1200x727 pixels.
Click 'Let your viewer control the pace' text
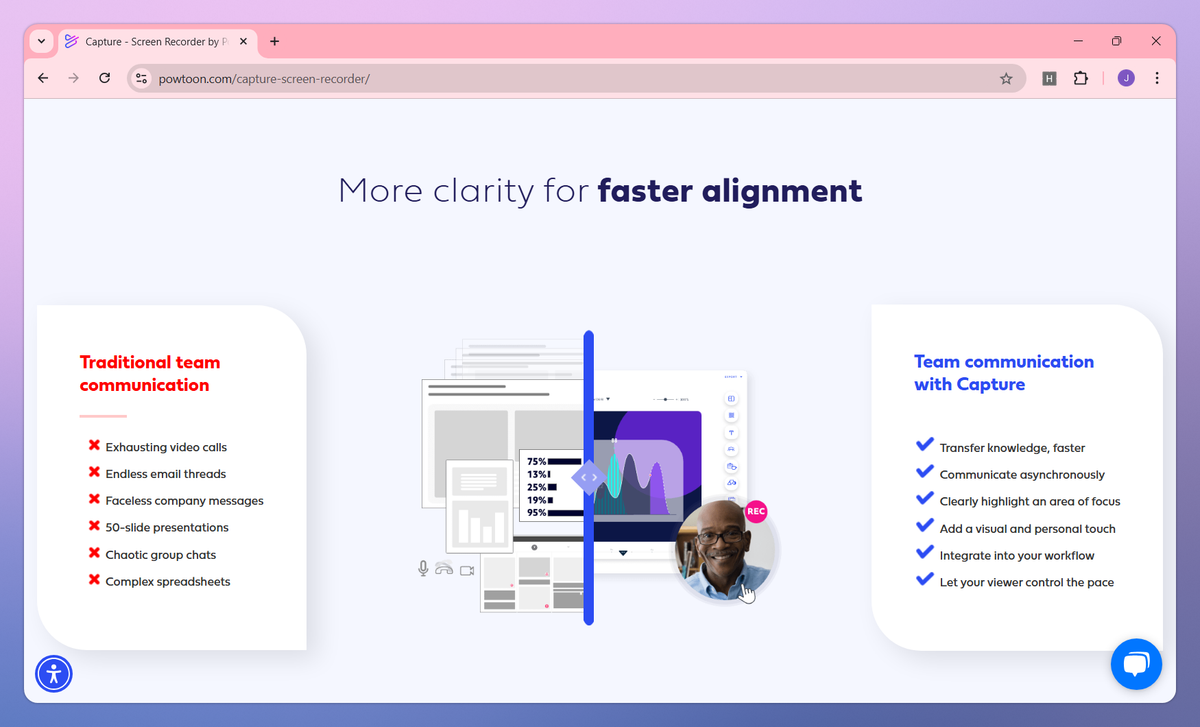pyautogui.click(x=1027, y=582)
